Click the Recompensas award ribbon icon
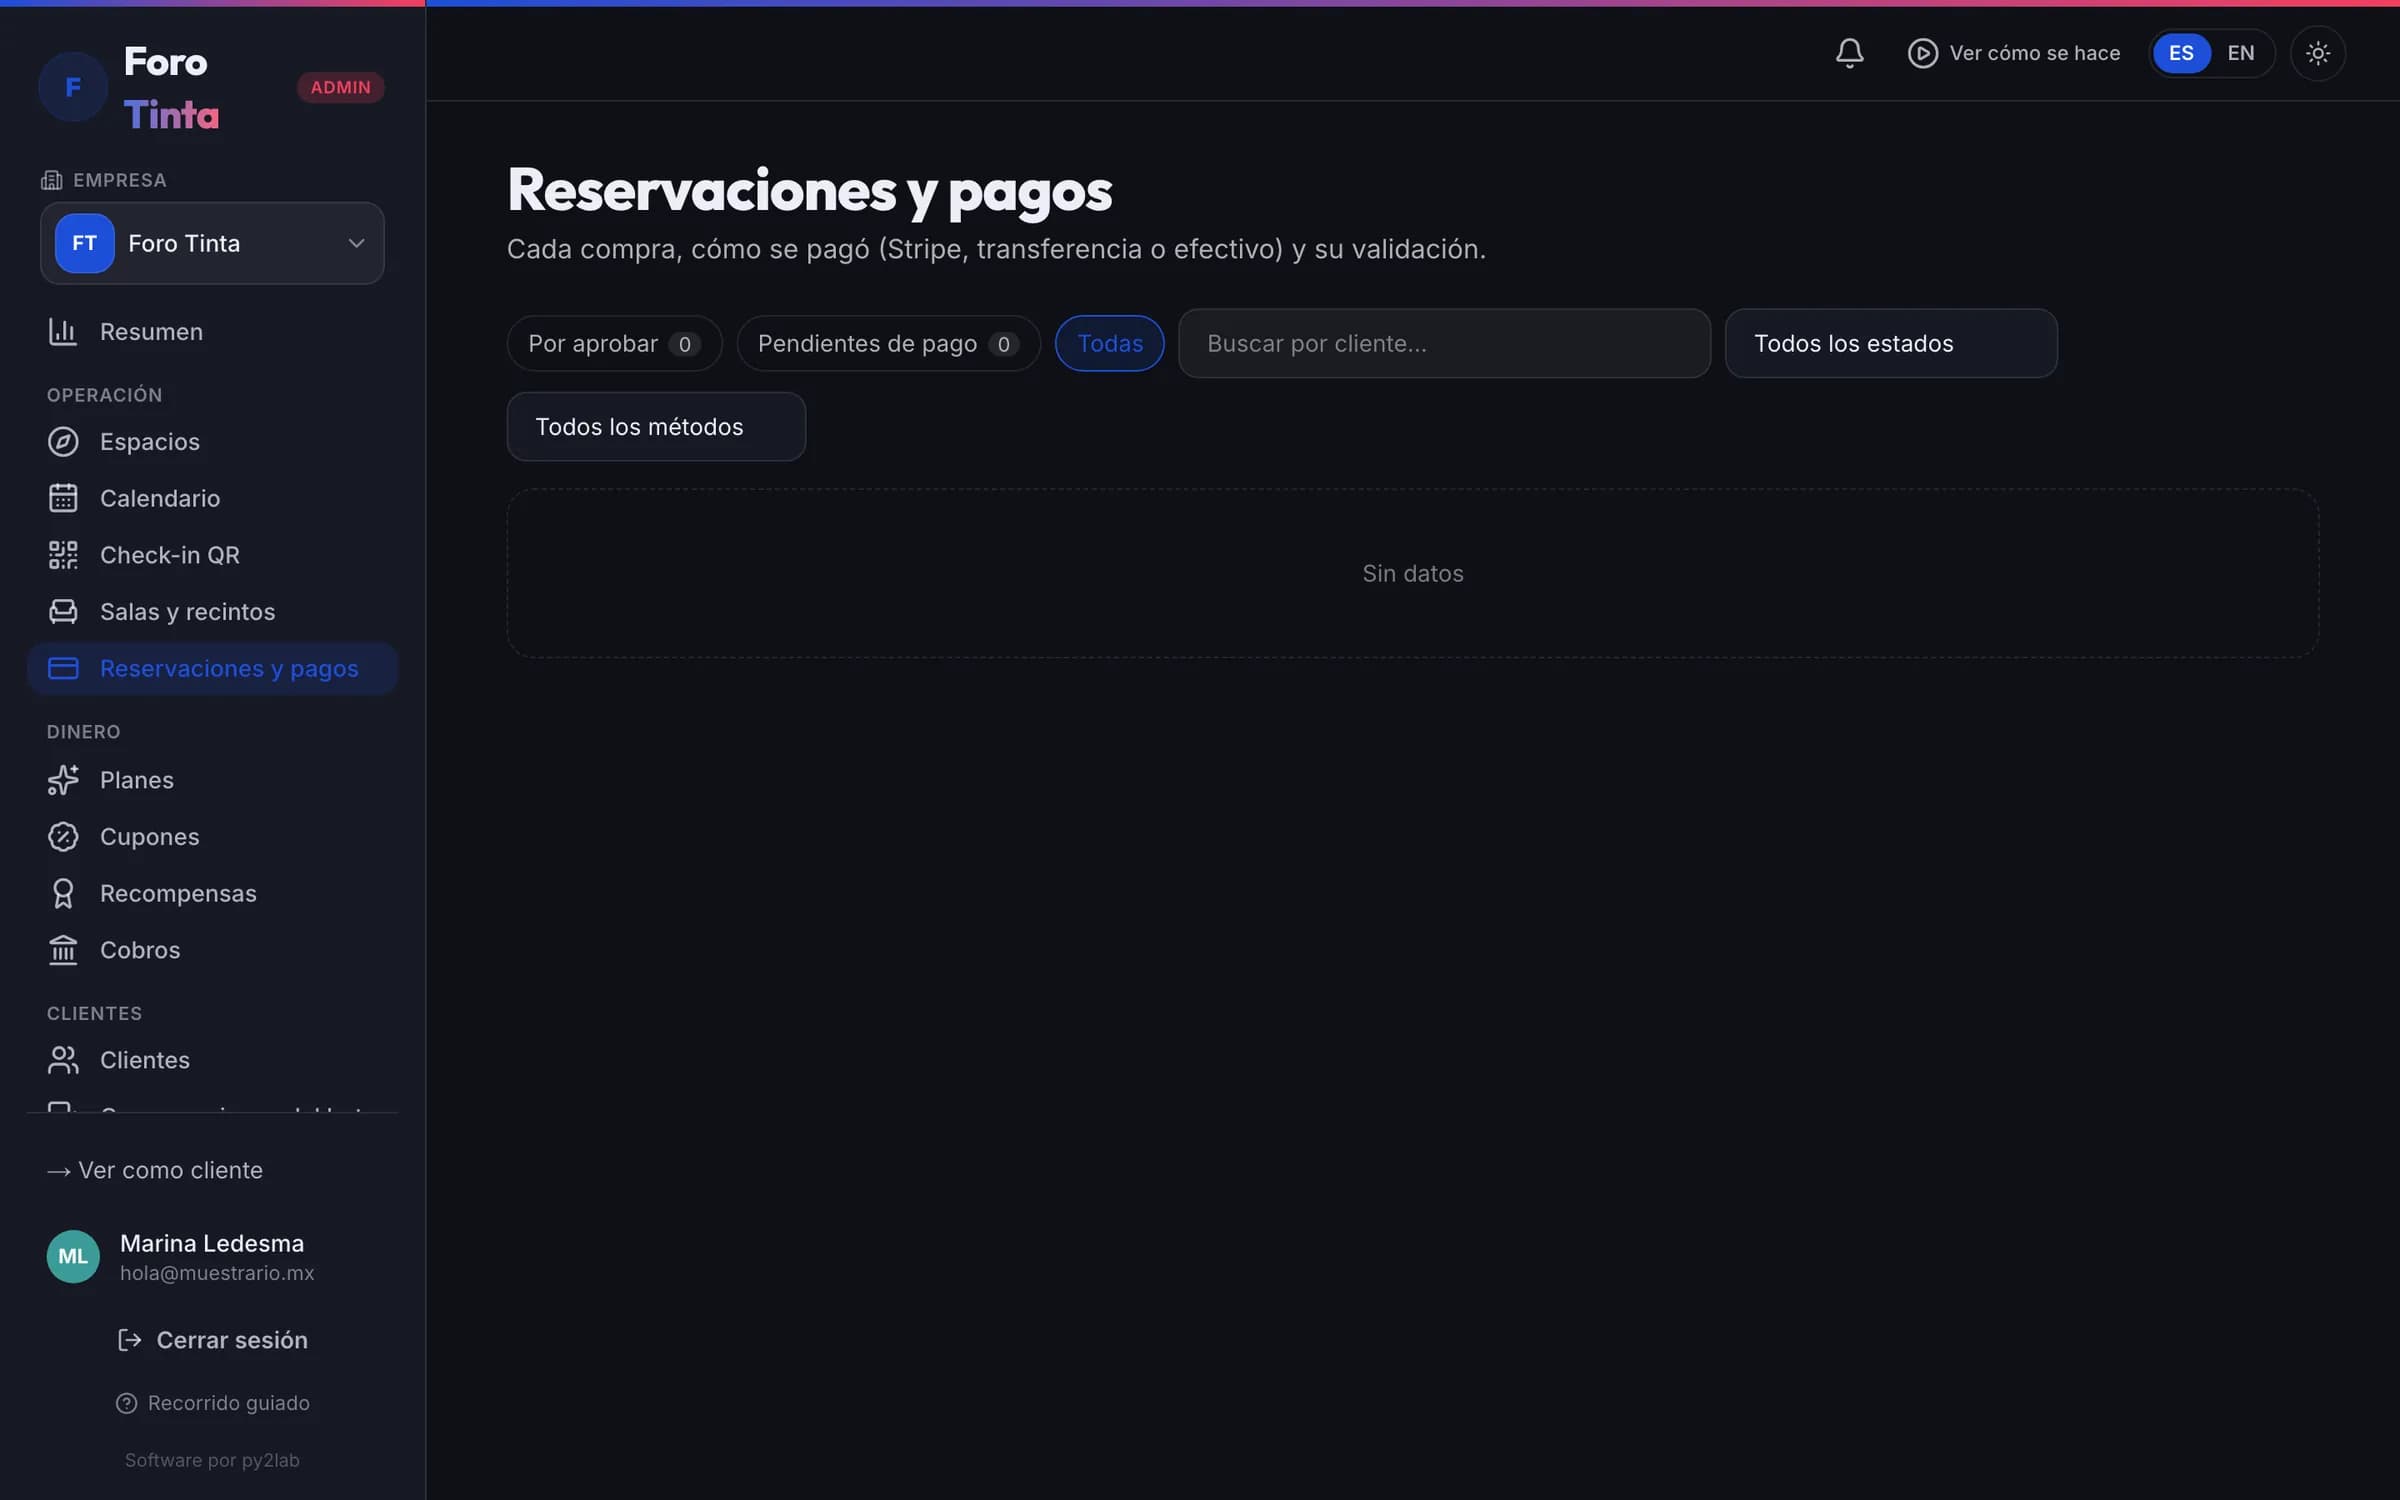 tap(63, 894)
